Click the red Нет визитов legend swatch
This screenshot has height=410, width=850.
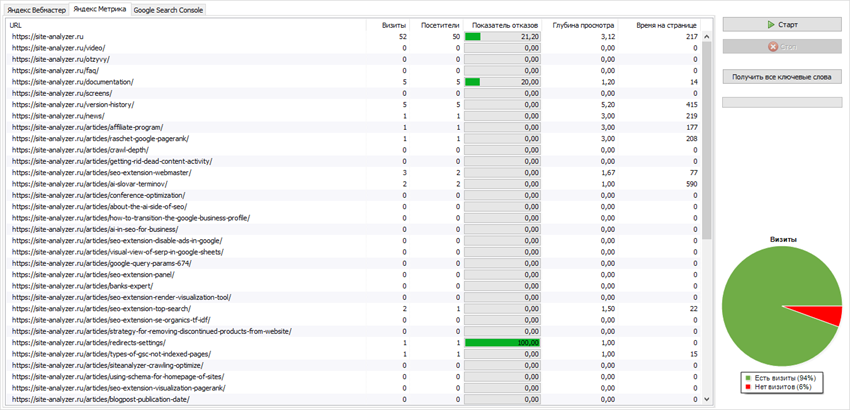tap(747, 388)
